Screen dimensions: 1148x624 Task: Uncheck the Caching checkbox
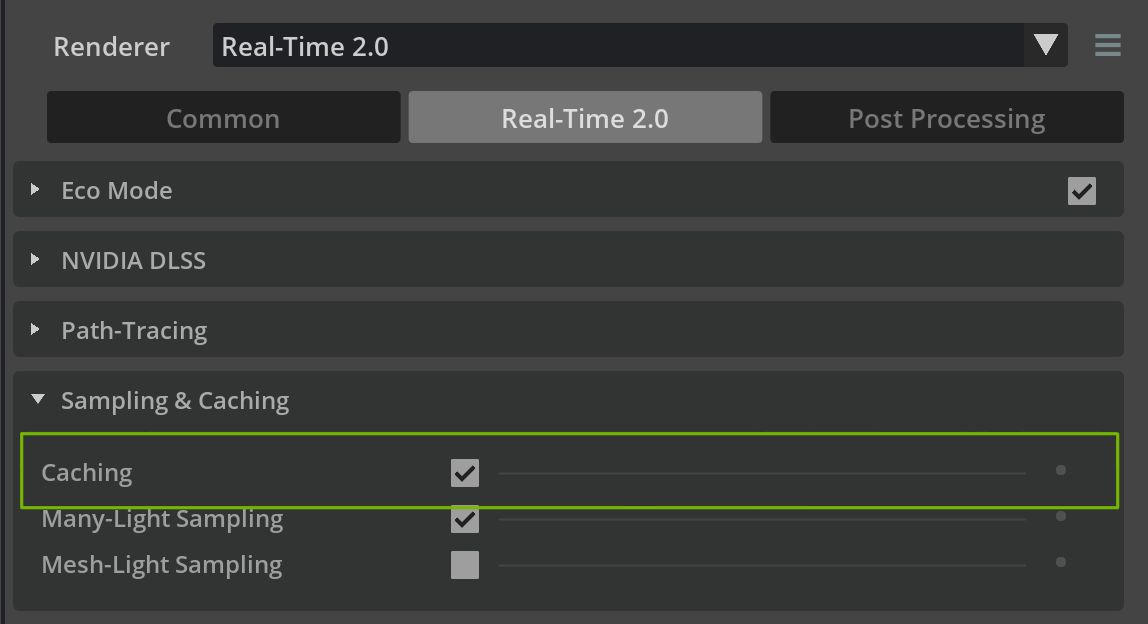[x=465, y=472]
